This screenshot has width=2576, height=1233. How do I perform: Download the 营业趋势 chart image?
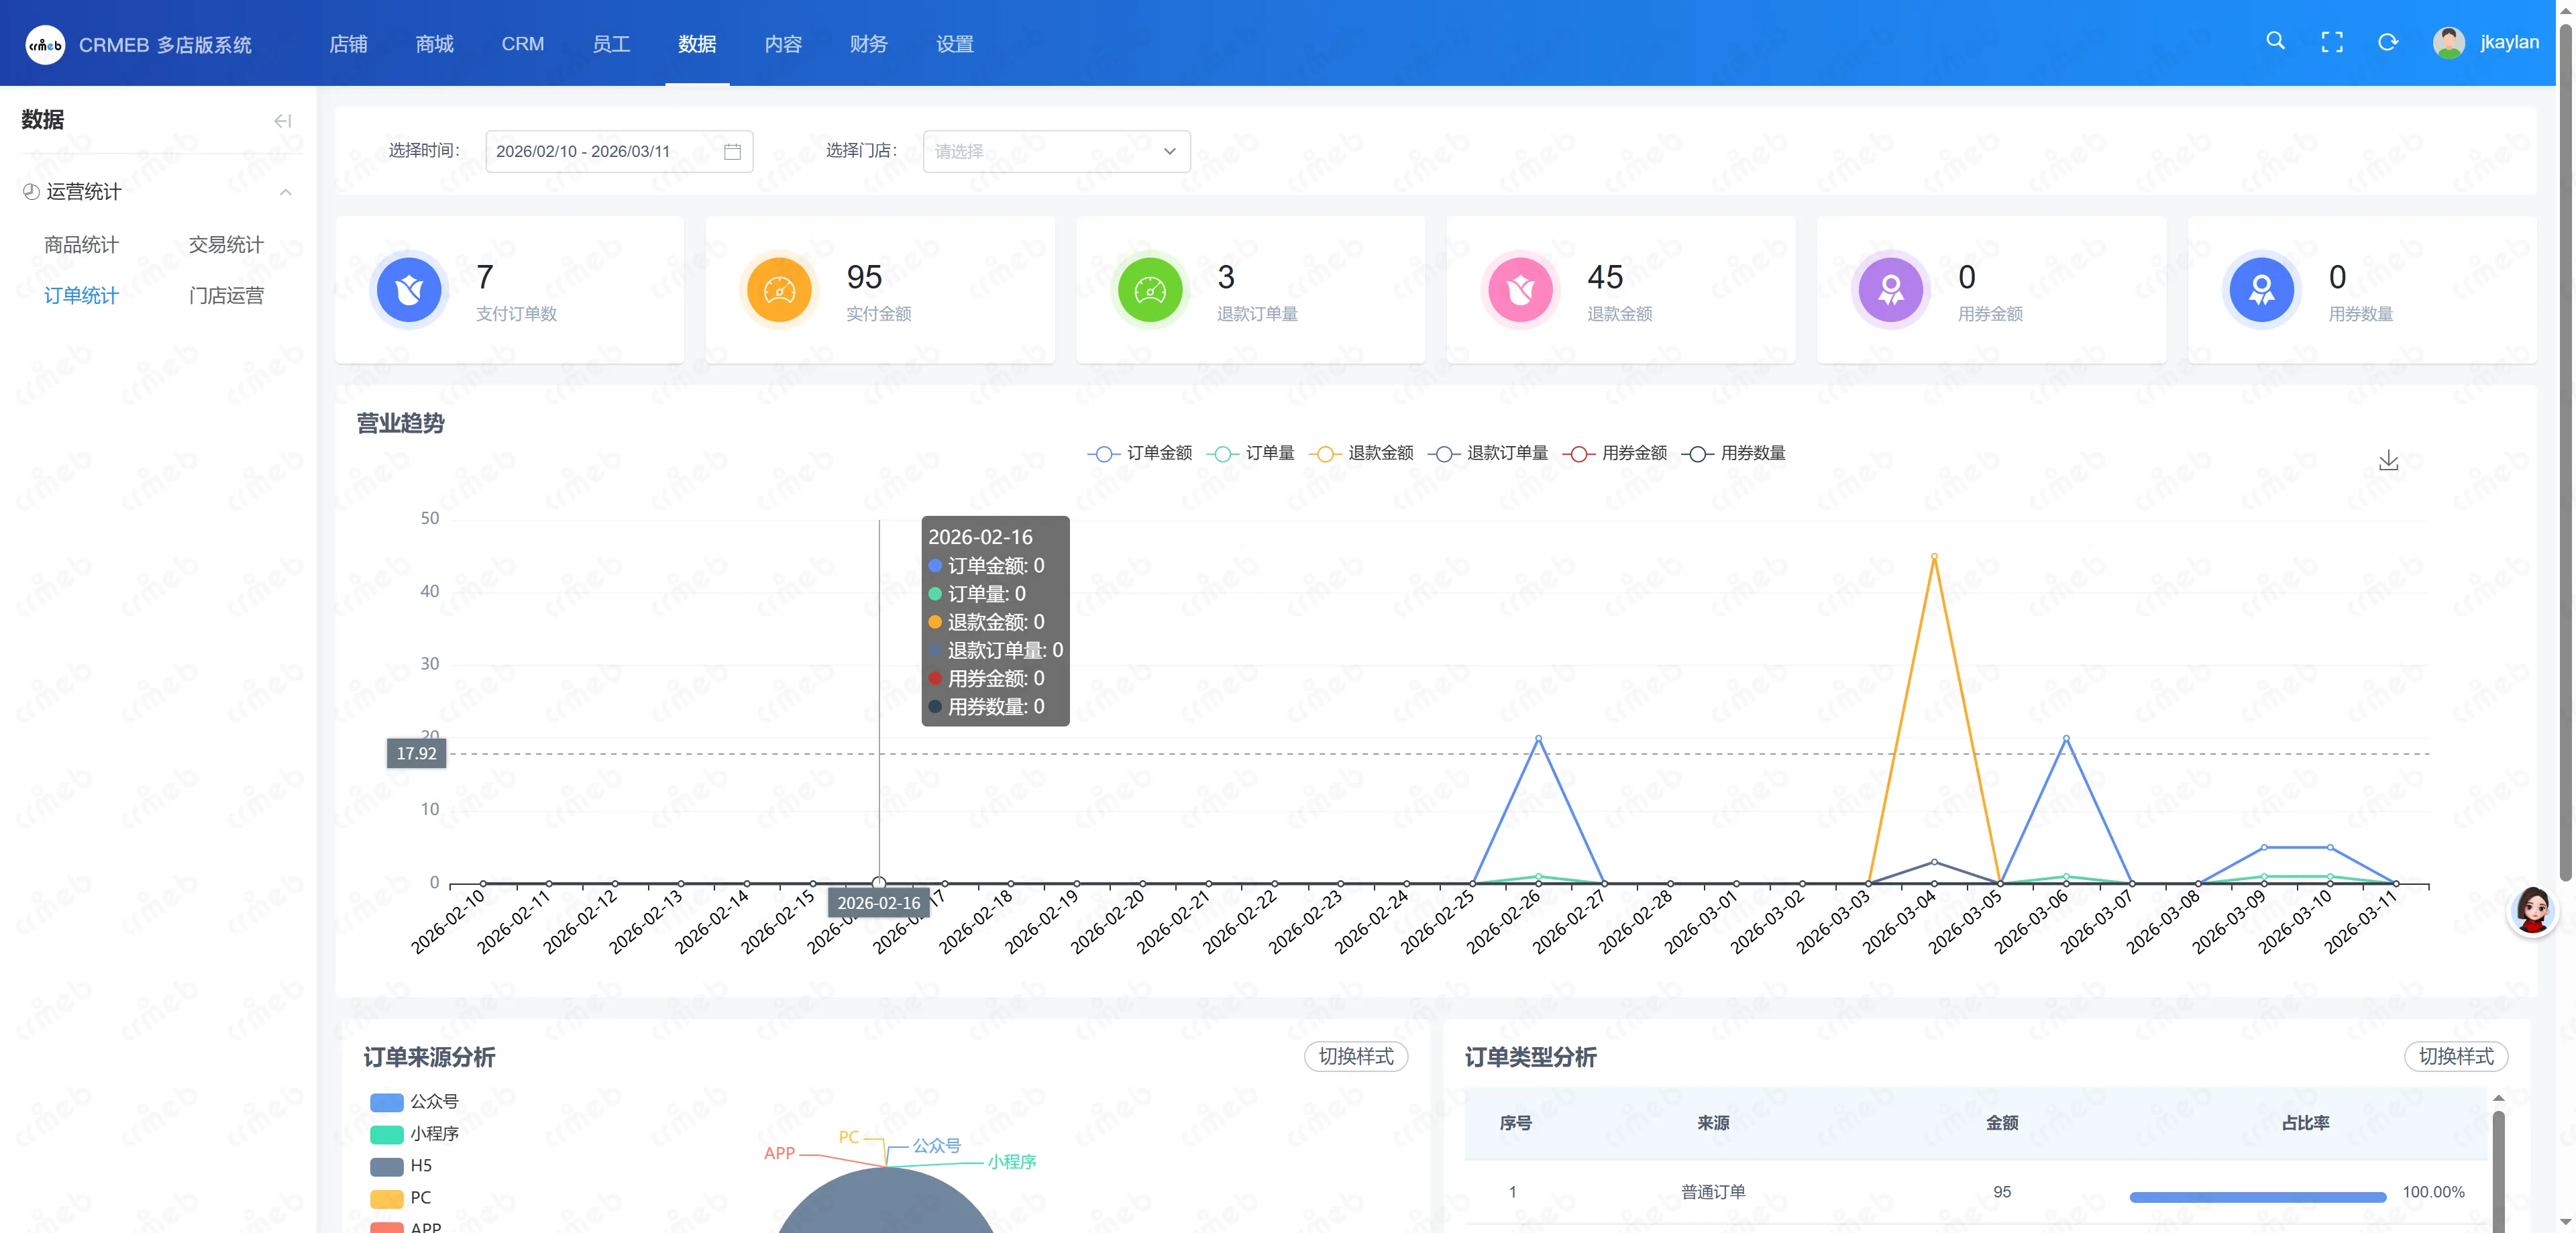pos(2388,460)
